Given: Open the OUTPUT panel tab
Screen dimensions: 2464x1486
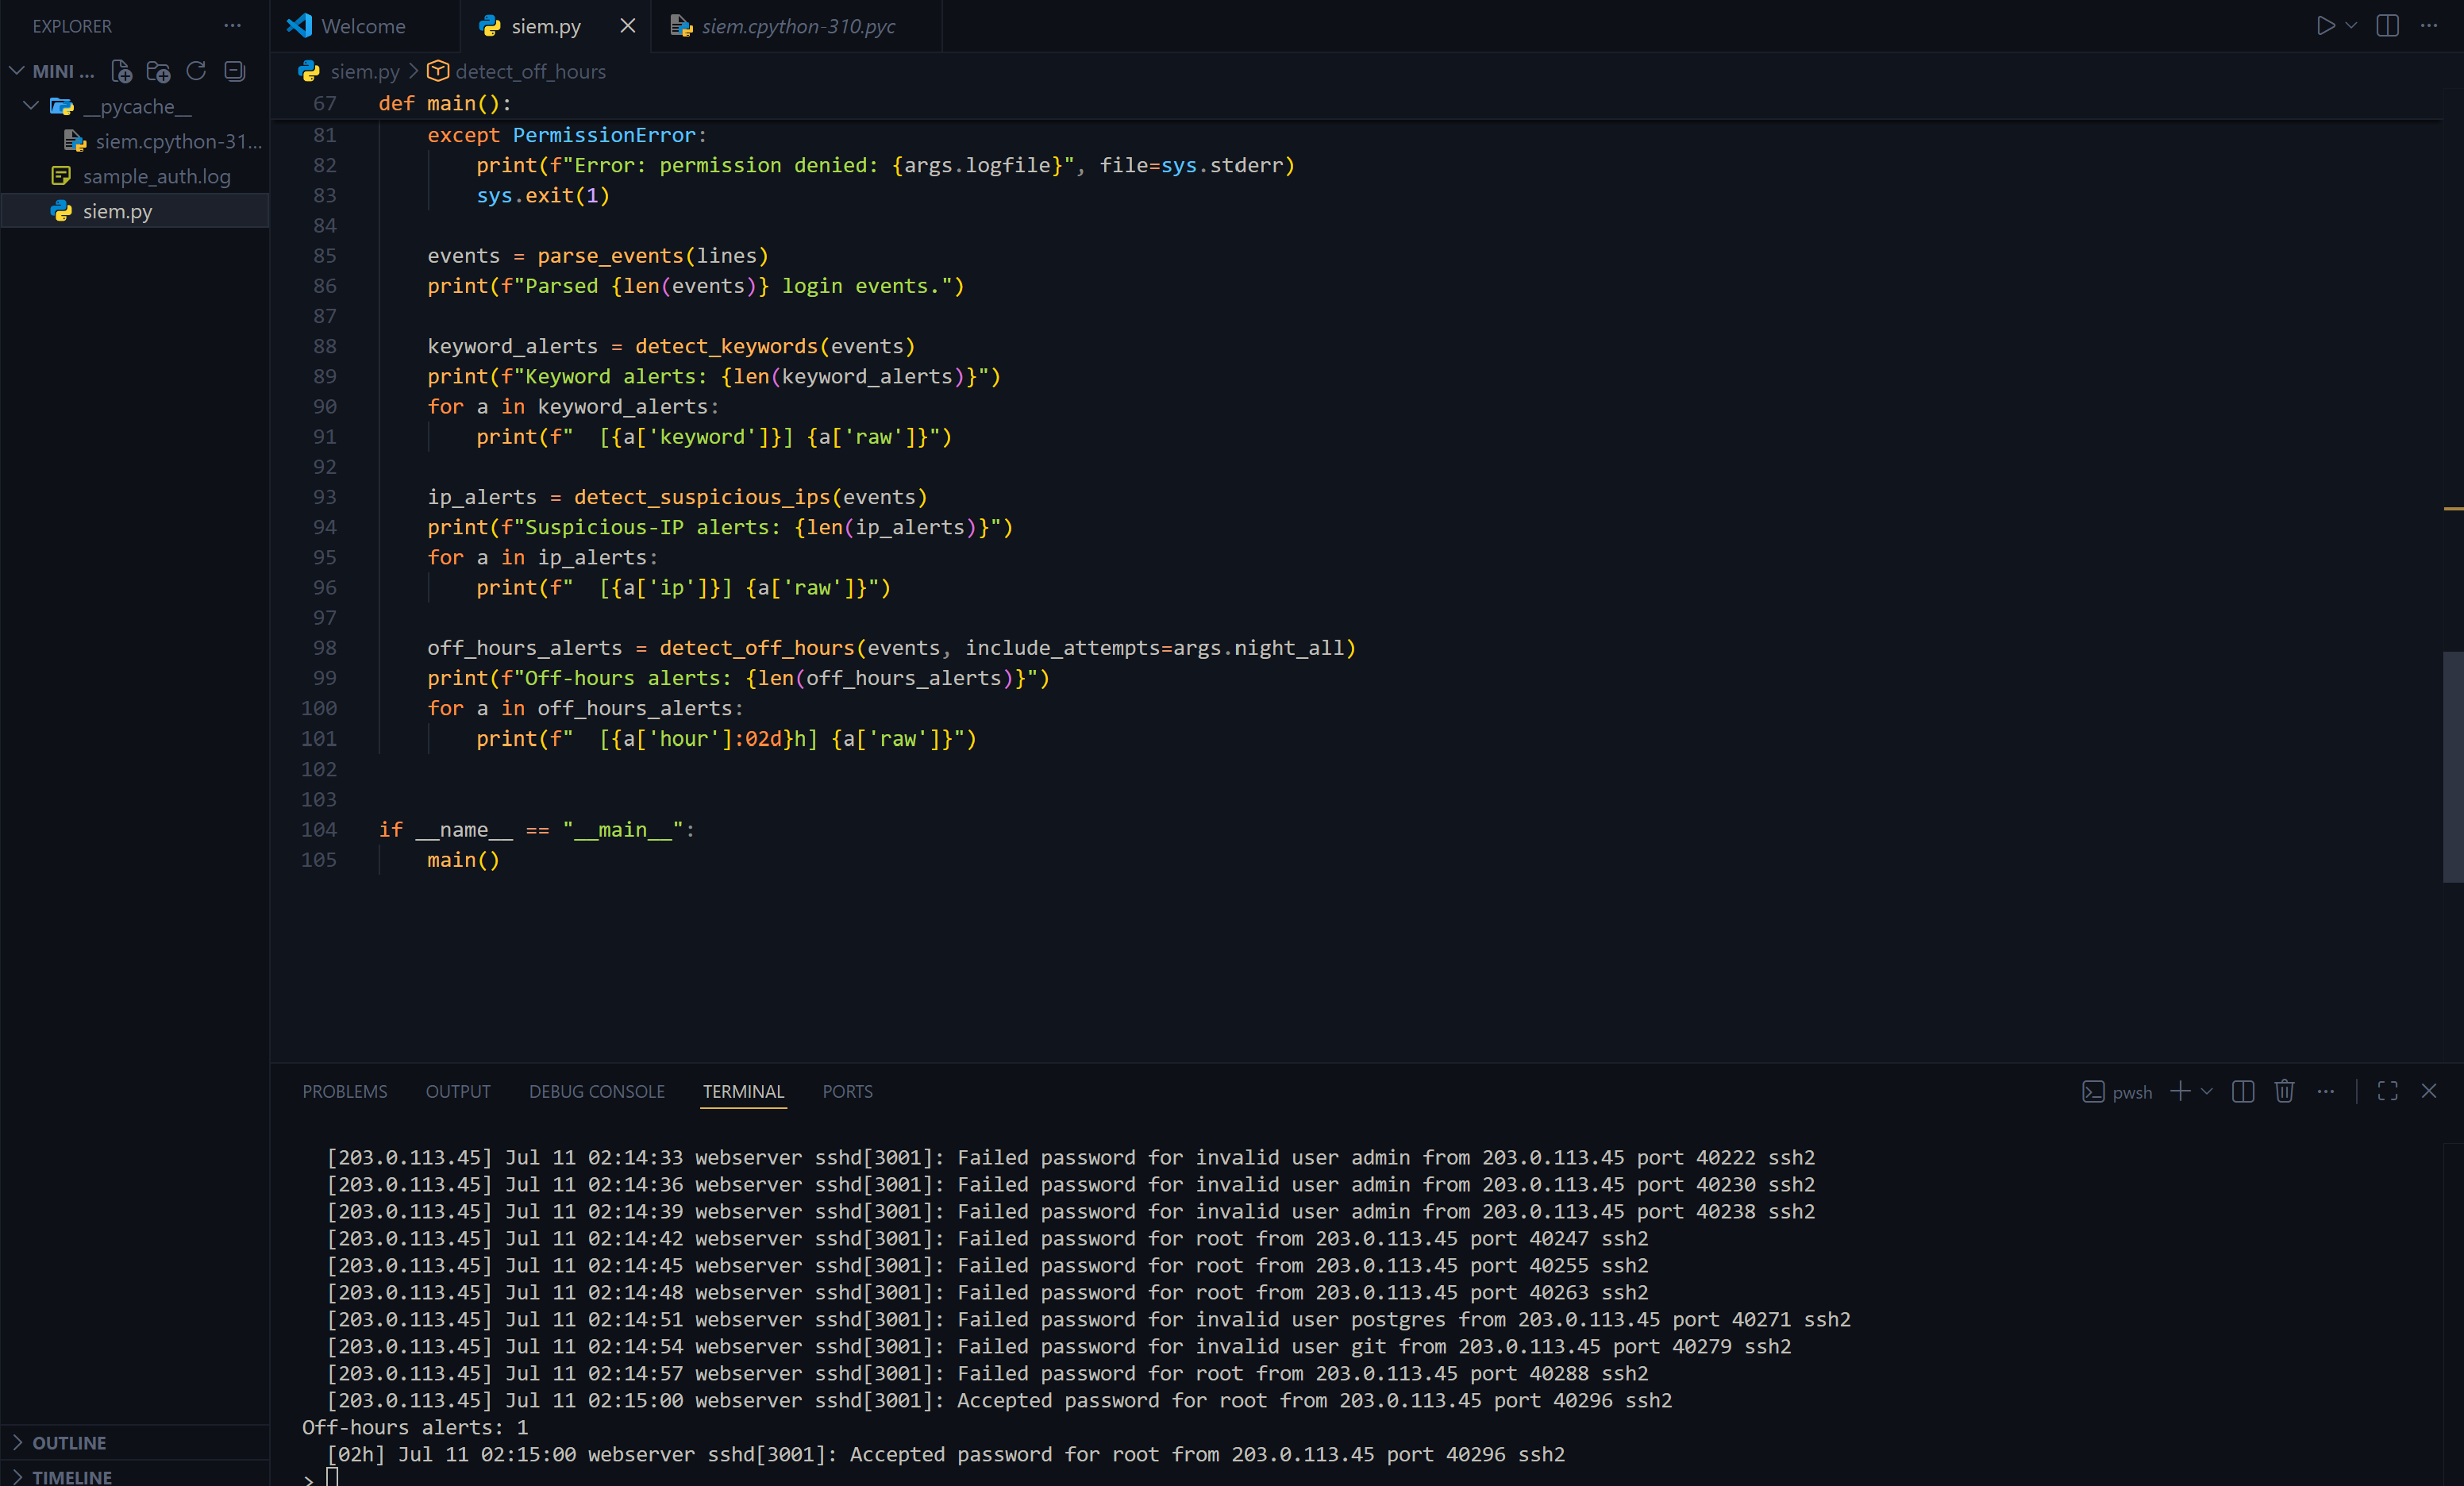Looking at the screenshot, I should click(x=458, y=1091).
